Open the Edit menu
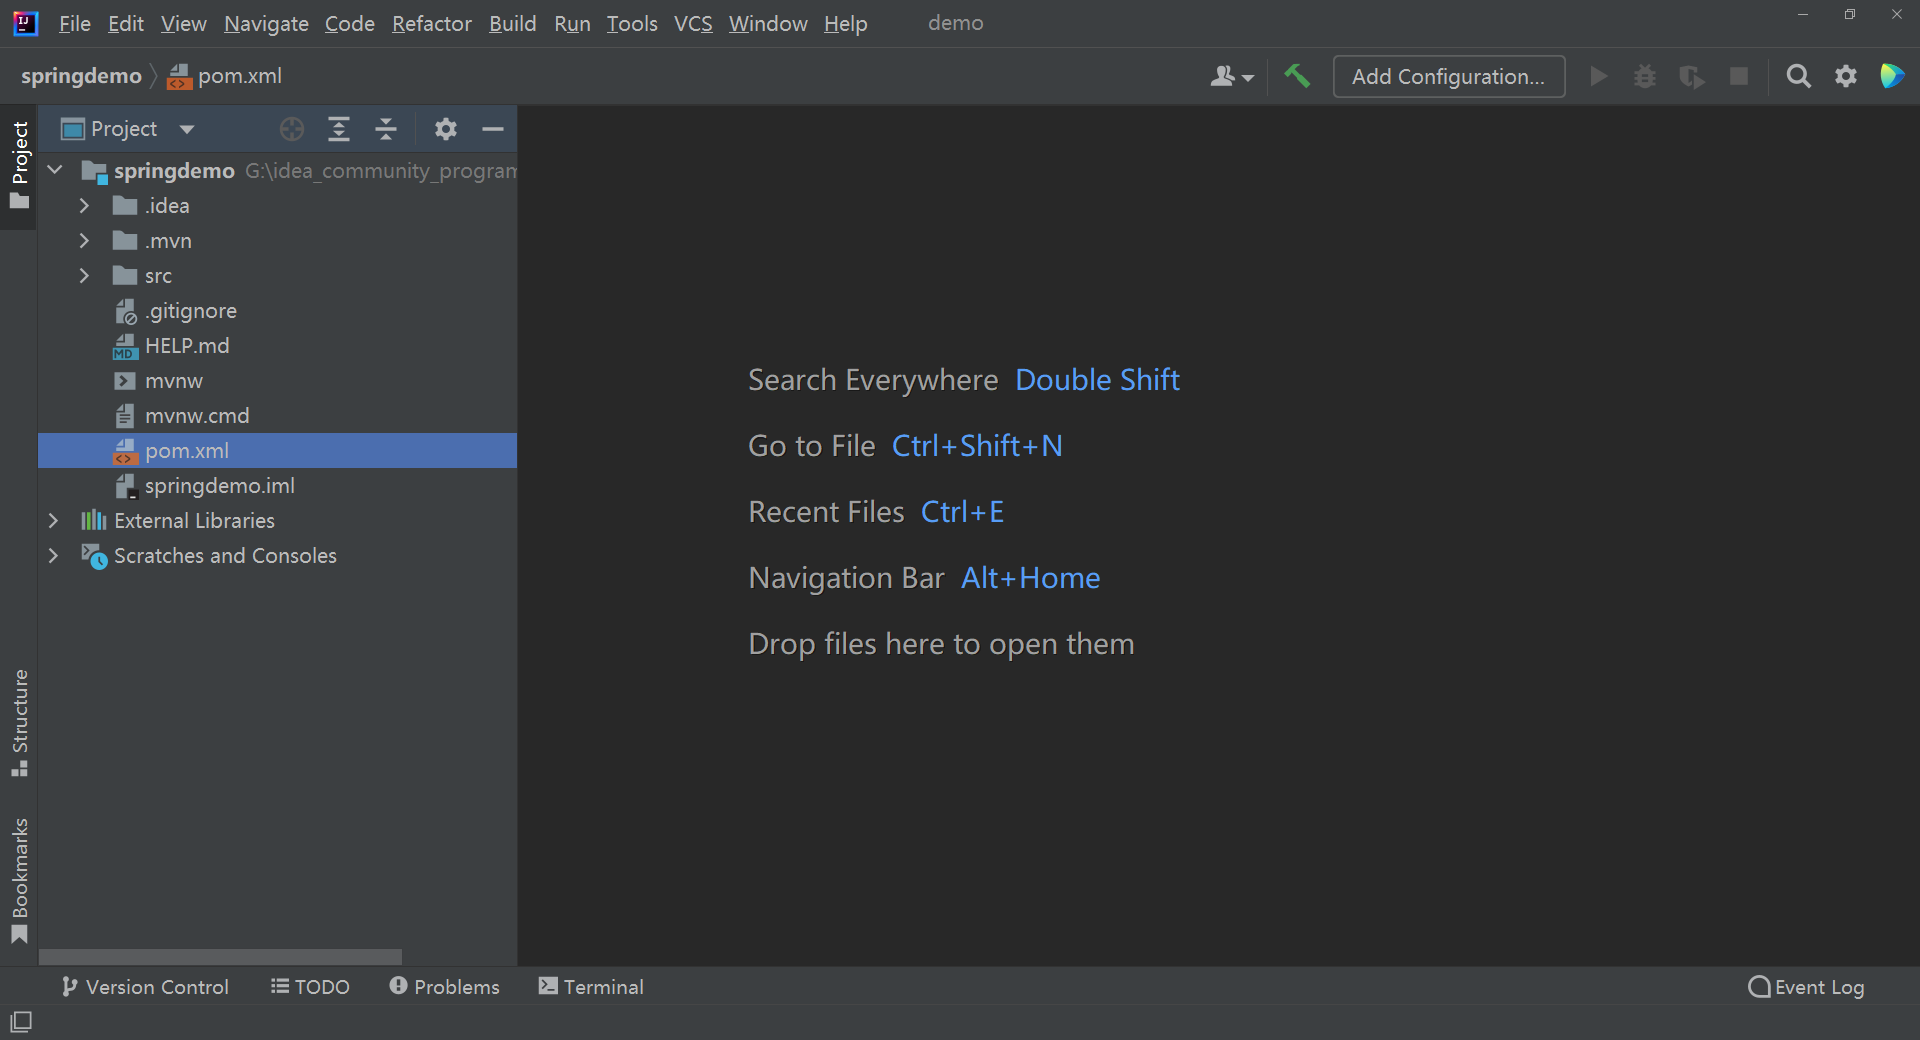 [x=126, y=23]
